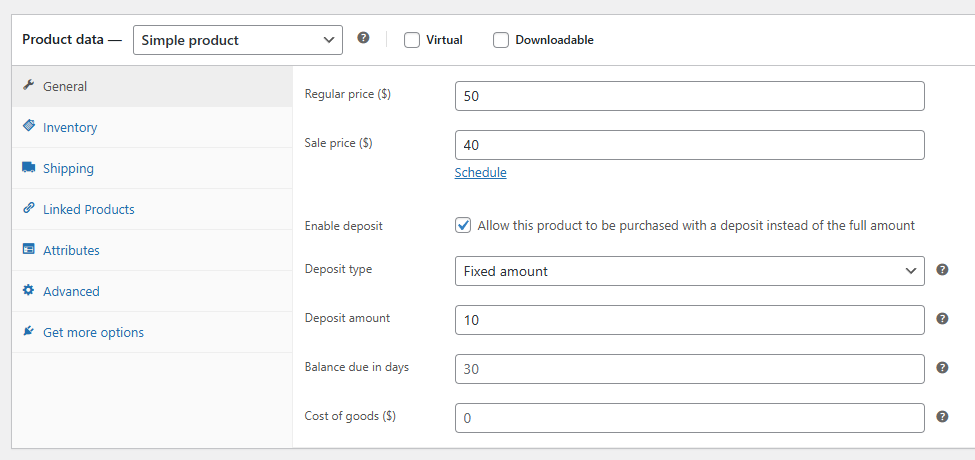Image resolution: width=975 pixels, height=460 pixels.
Task: Click the Deposit amount input field
Action: 690,320
